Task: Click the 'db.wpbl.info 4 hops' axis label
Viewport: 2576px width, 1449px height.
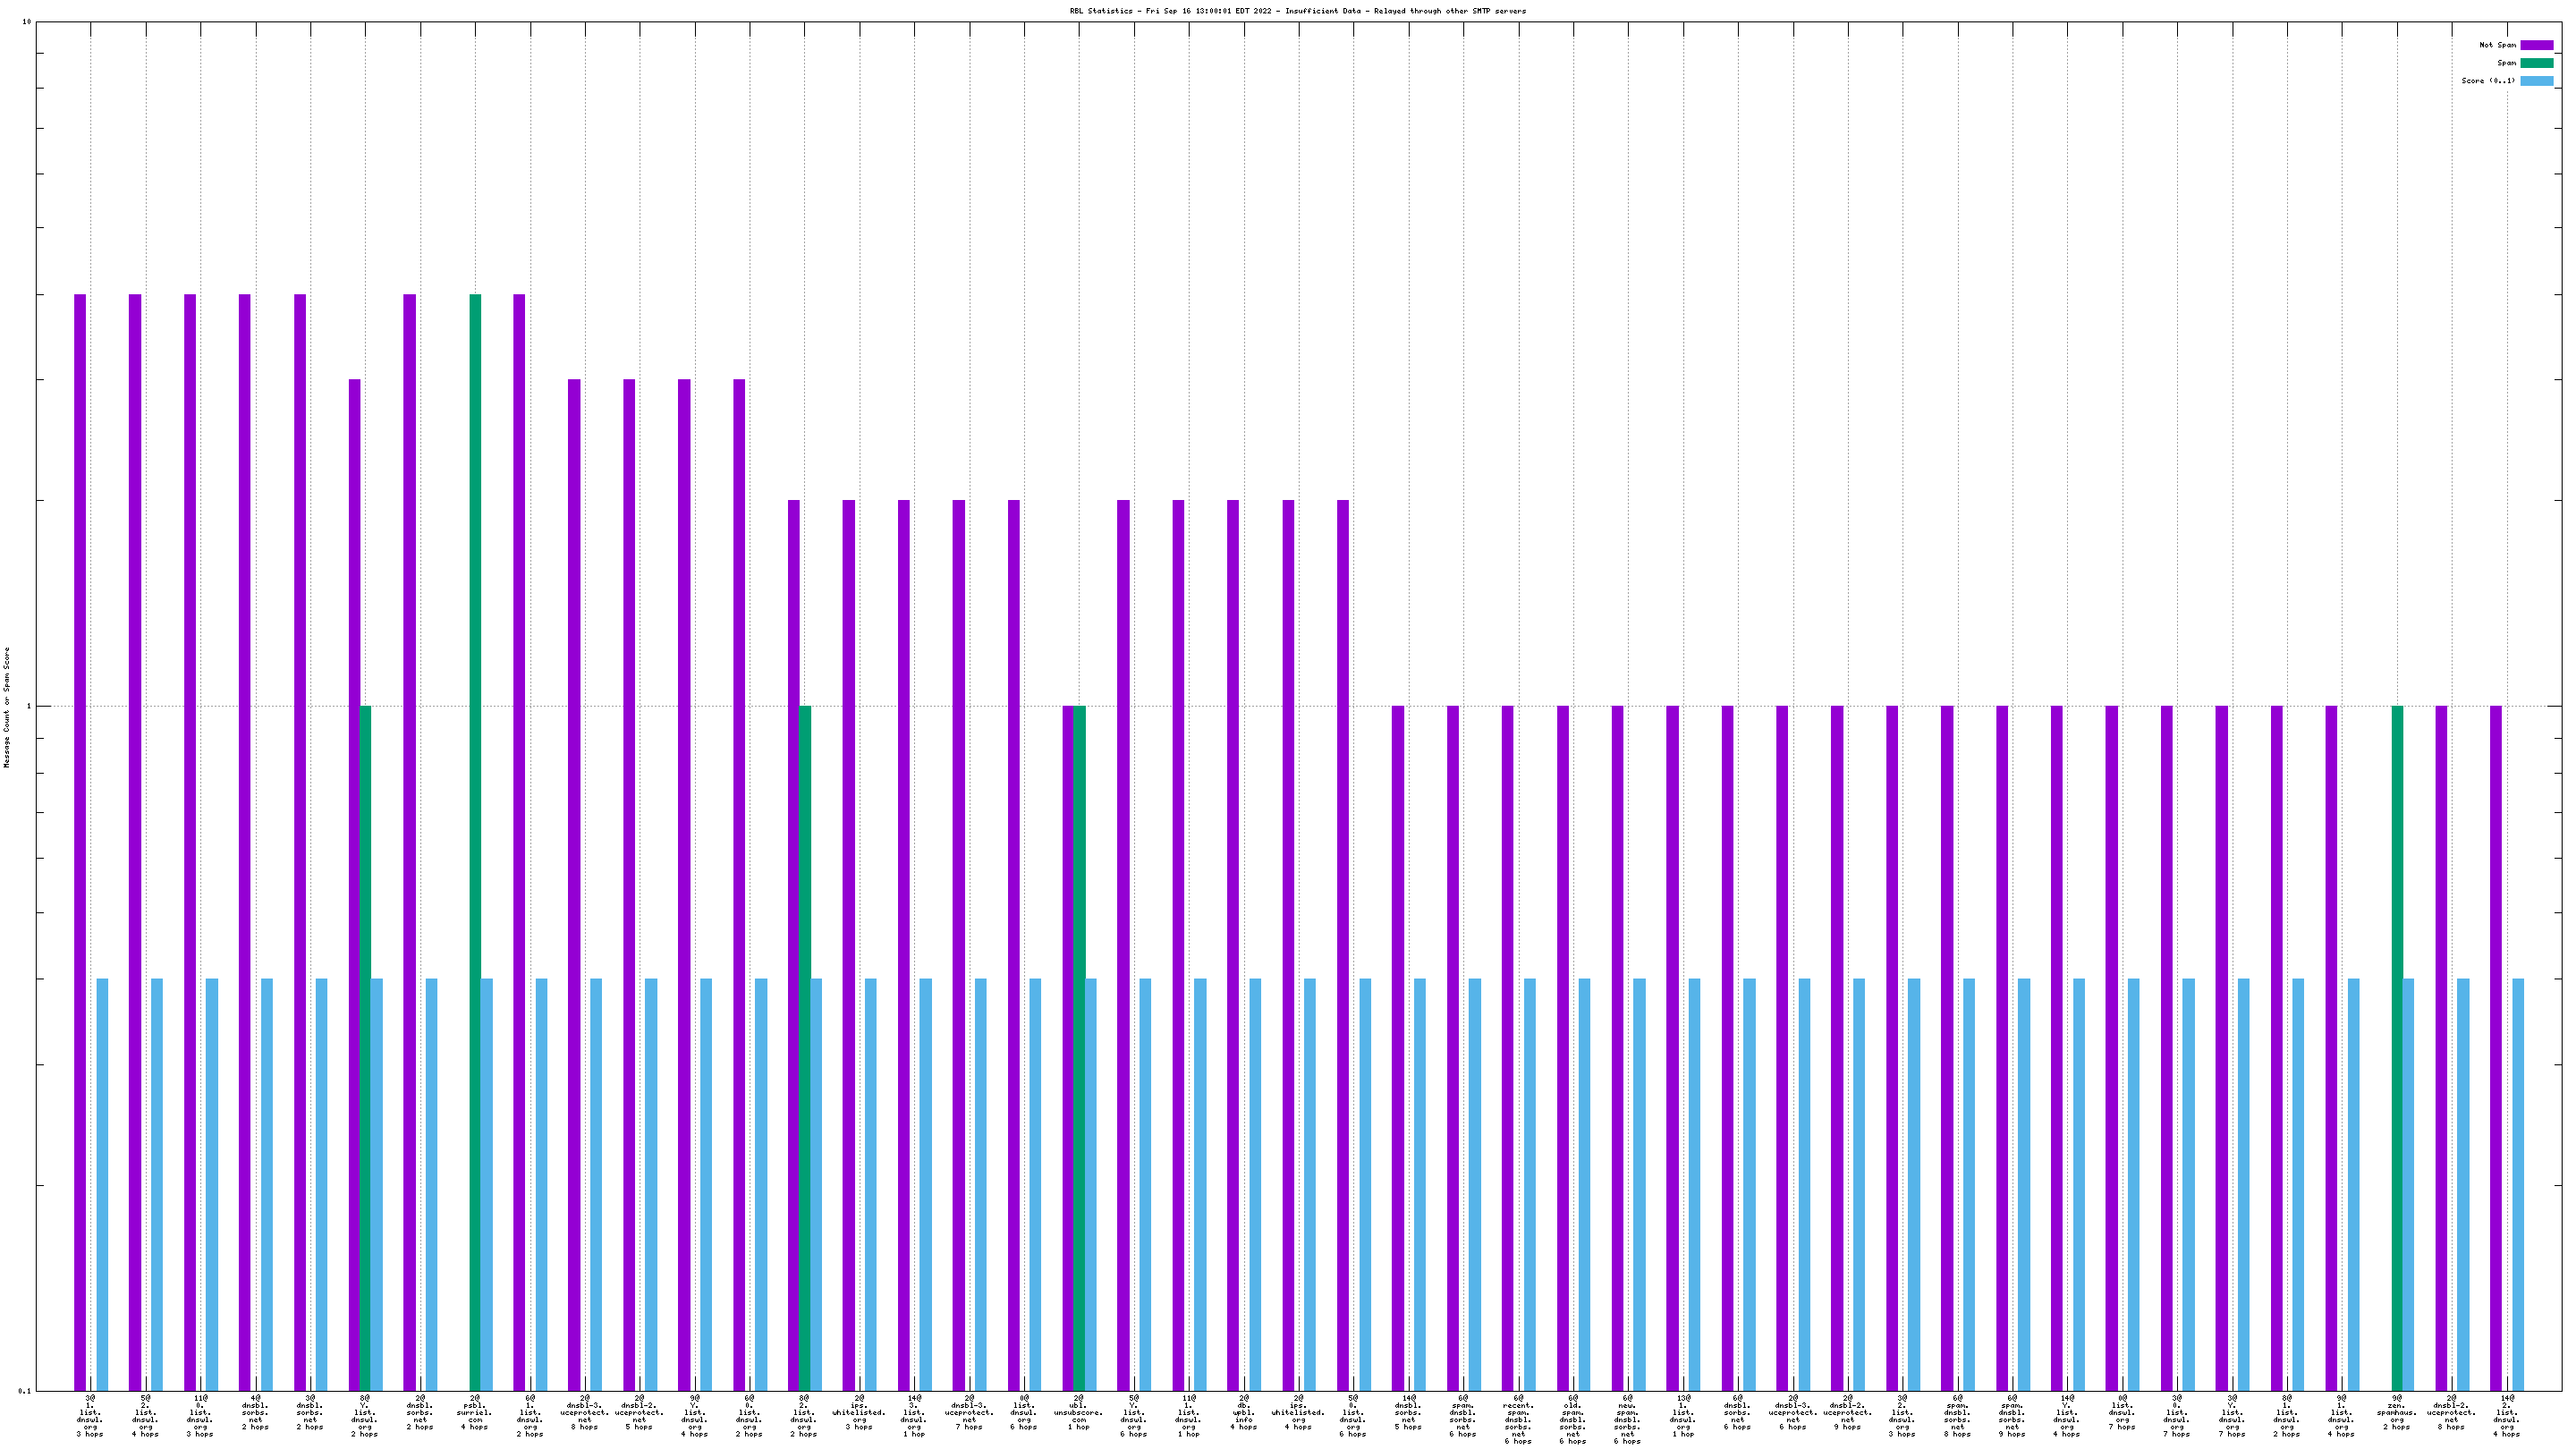Action: tap(1243, 1415)
